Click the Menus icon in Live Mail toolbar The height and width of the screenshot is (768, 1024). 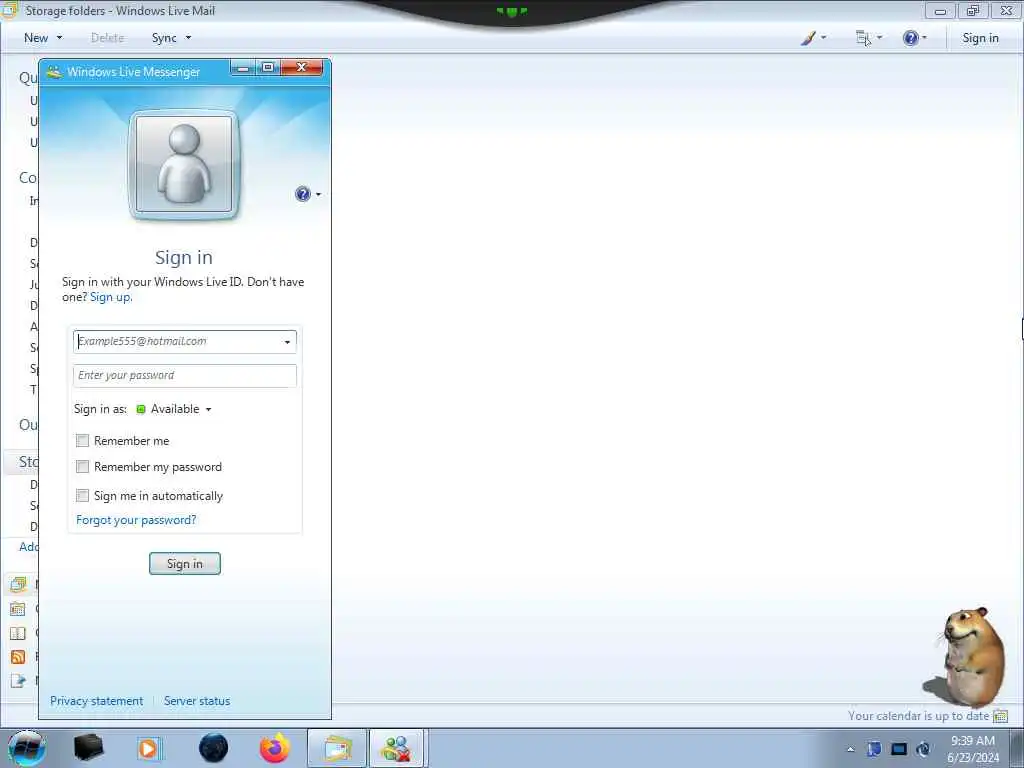863,38
